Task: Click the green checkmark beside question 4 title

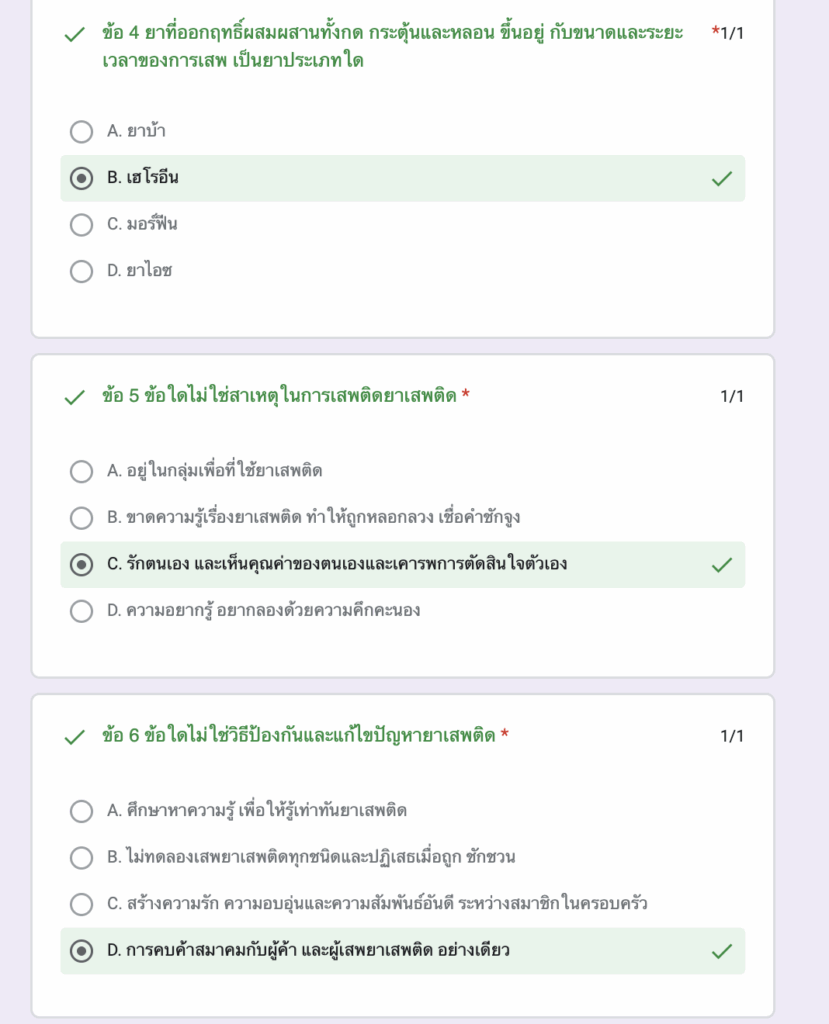Action: point(73,35)
